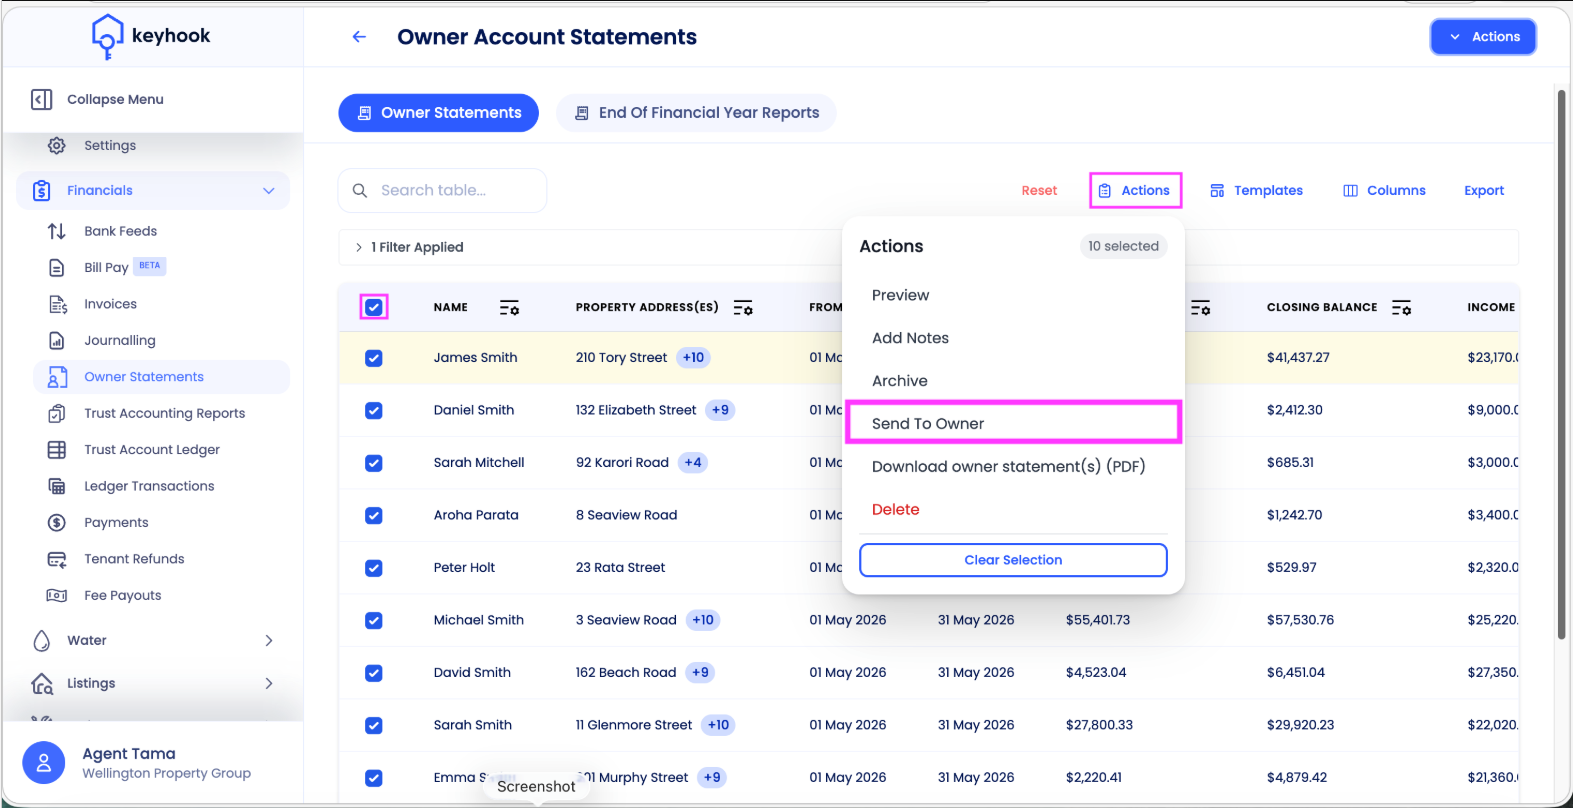Open Trust Account Ledger sidebar item

tap(152, 450)
